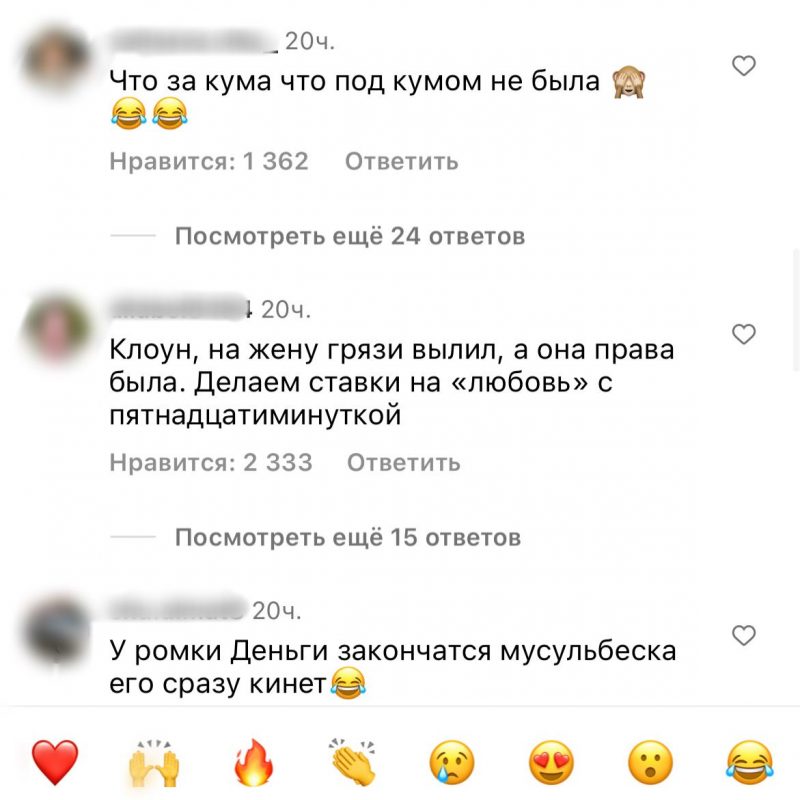Tap the surprised face emoji reaction
Screen dimensions: 800x800
coord(651,763)
